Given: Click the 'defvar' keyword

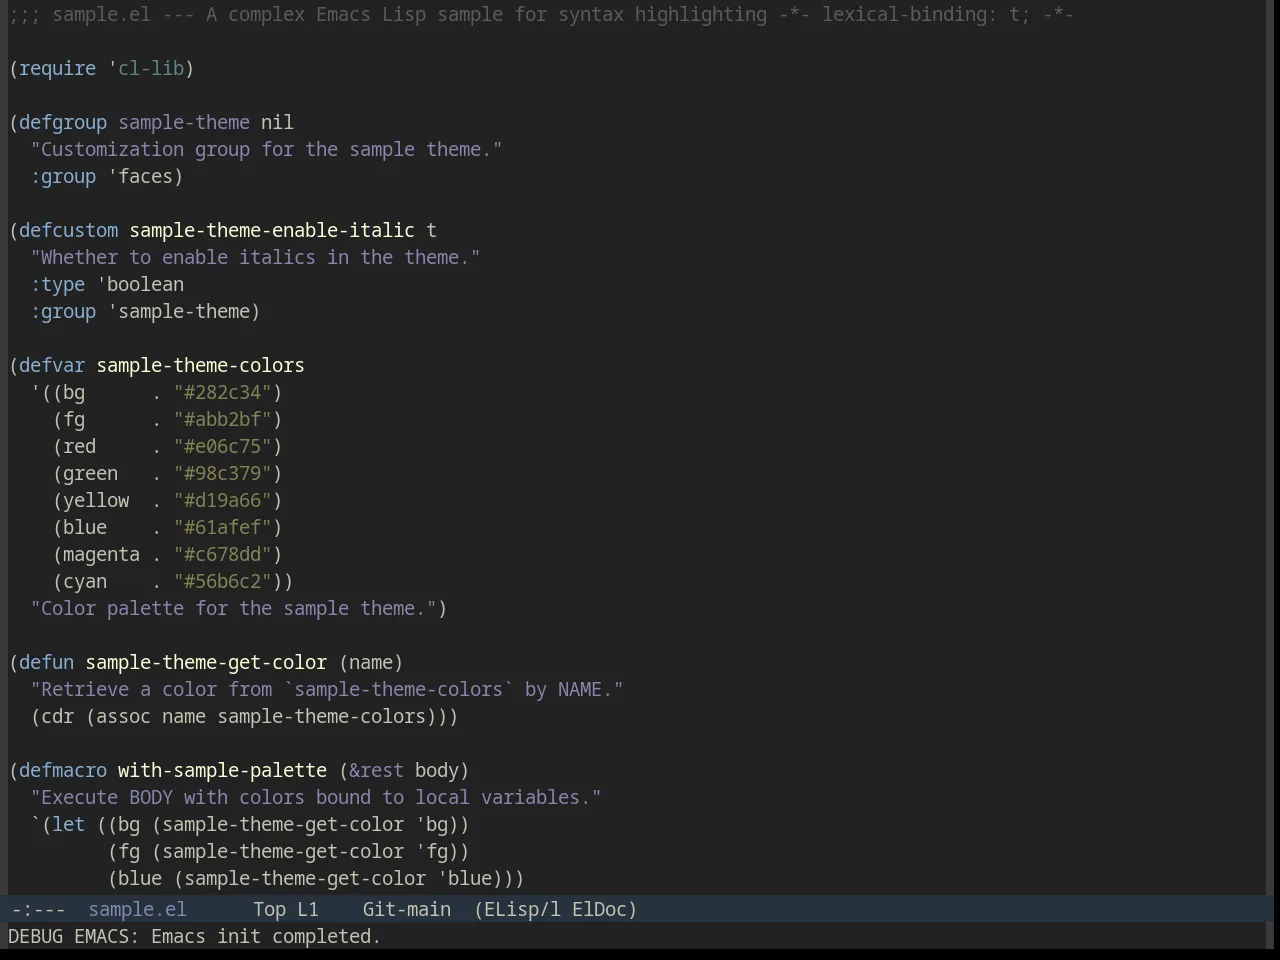Looking at the screenshot, I should tap(52, 365).
